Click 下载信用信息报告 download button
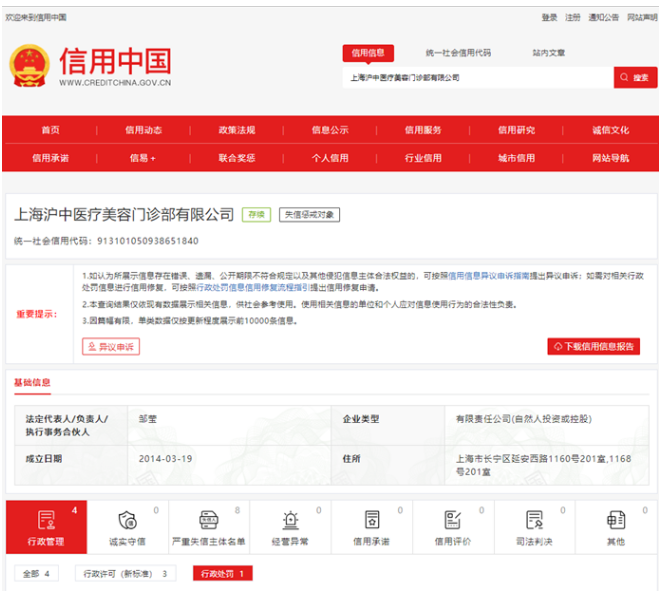This screenshot has height=595, width=662. click(x=594, y=346)
